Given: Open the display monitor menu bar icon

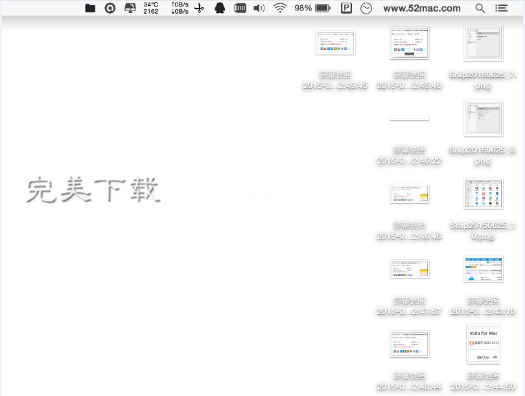Looking at the screenshot, I should [x=130, y=8].
